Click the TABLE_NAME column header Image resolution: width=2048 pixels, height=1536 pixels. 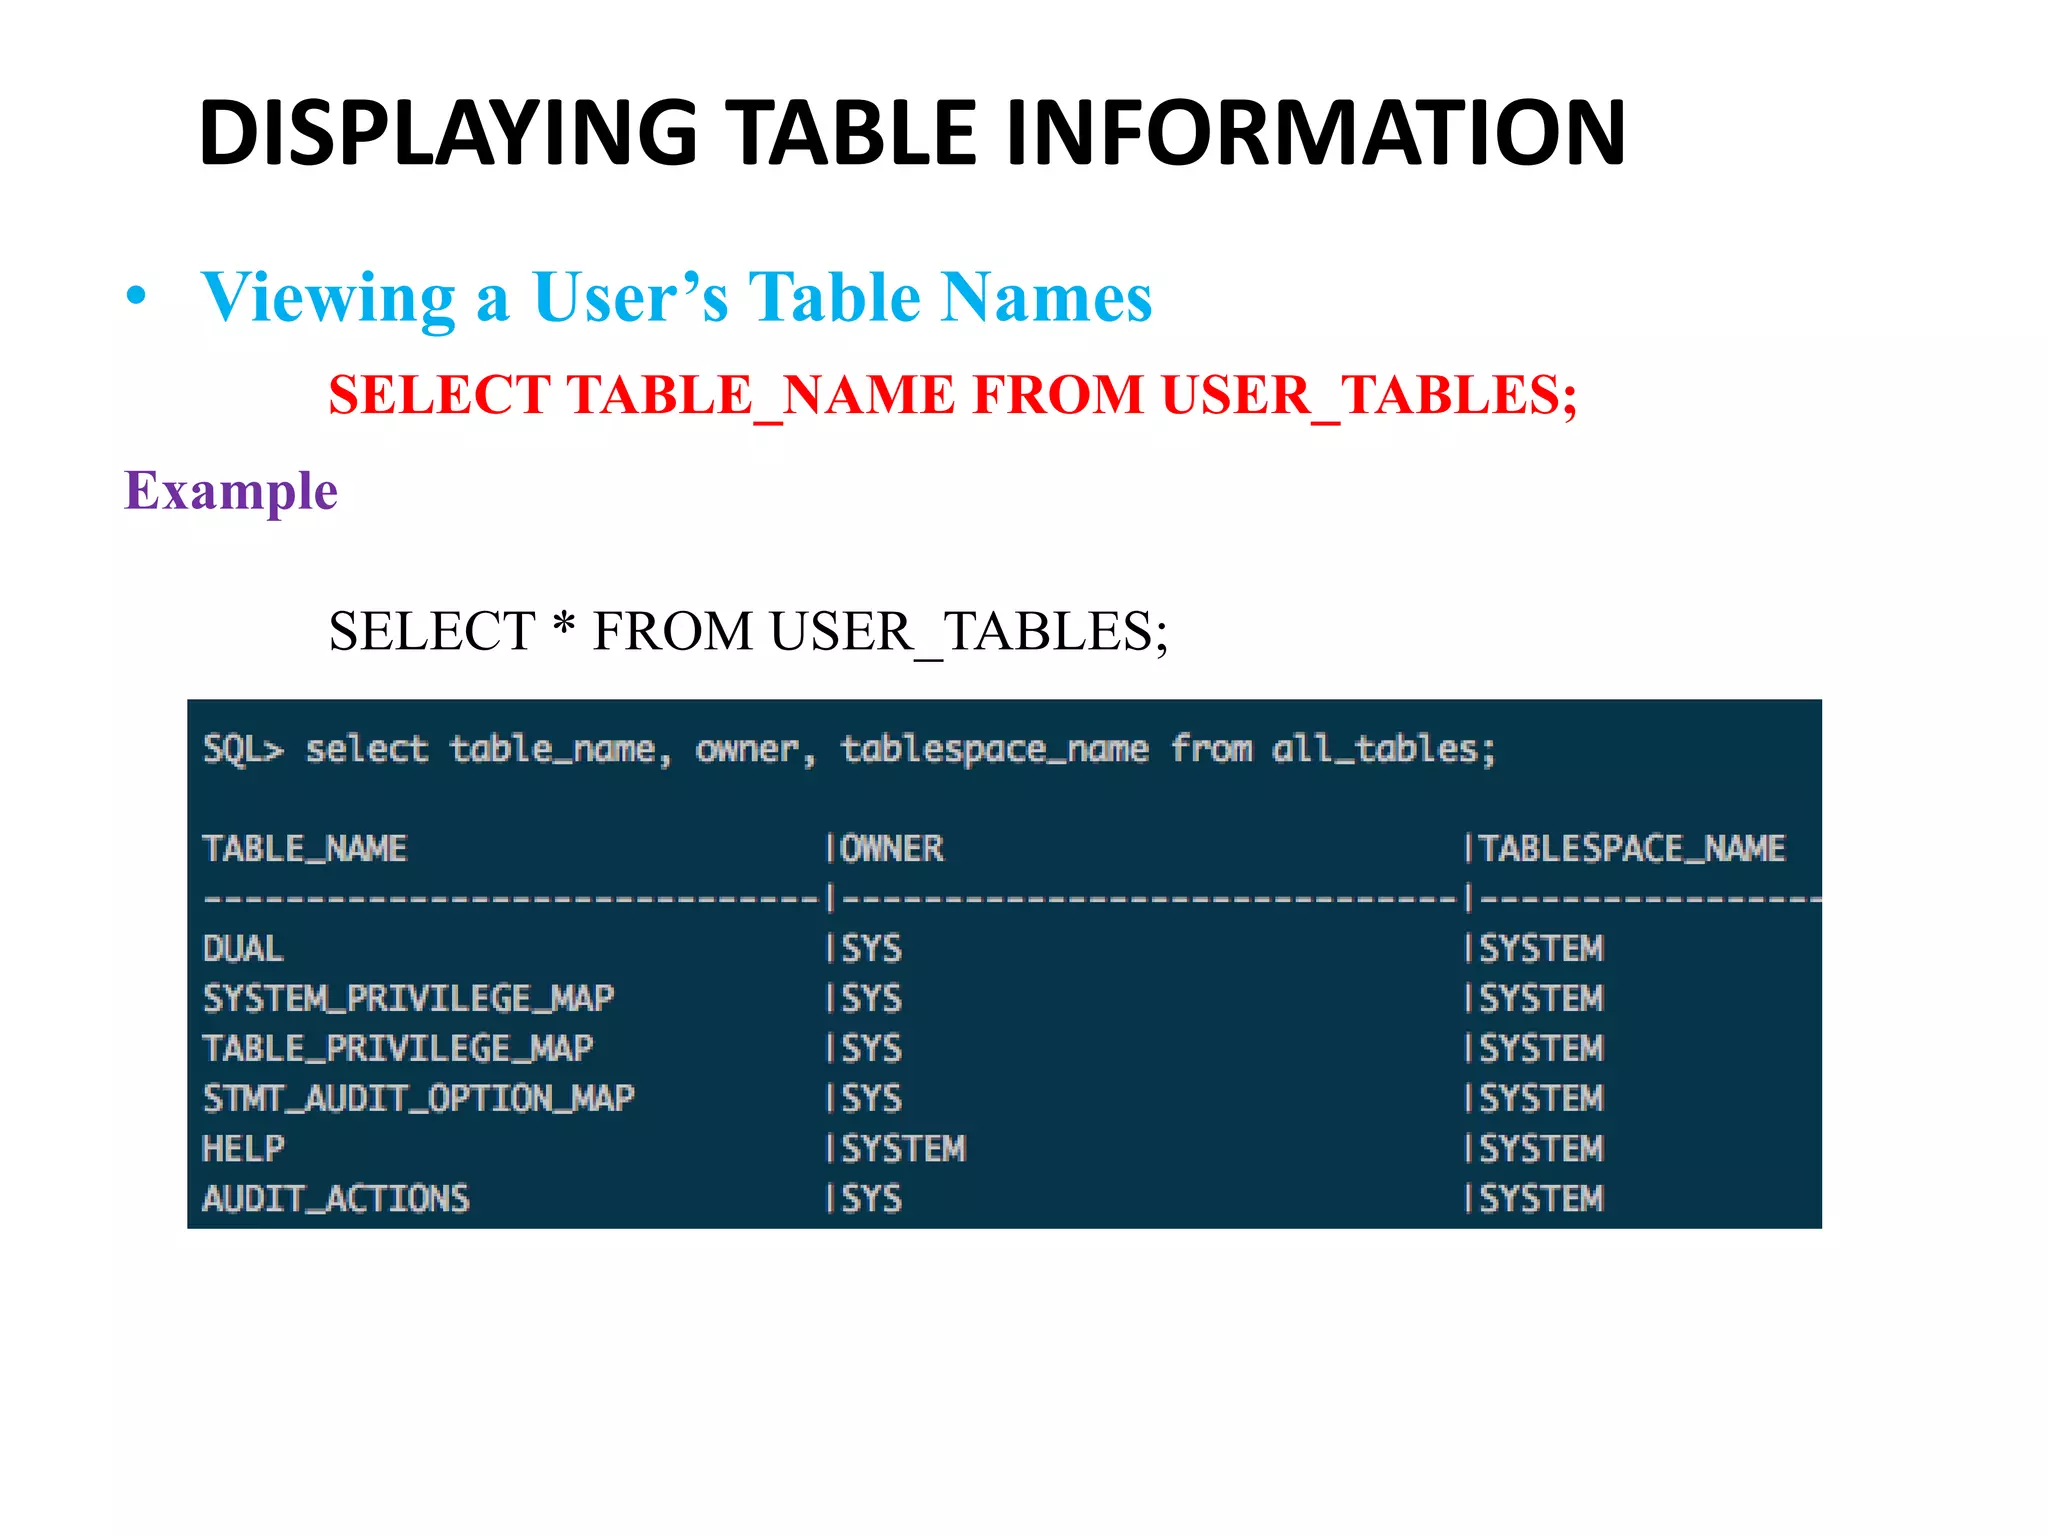point(305,848)
